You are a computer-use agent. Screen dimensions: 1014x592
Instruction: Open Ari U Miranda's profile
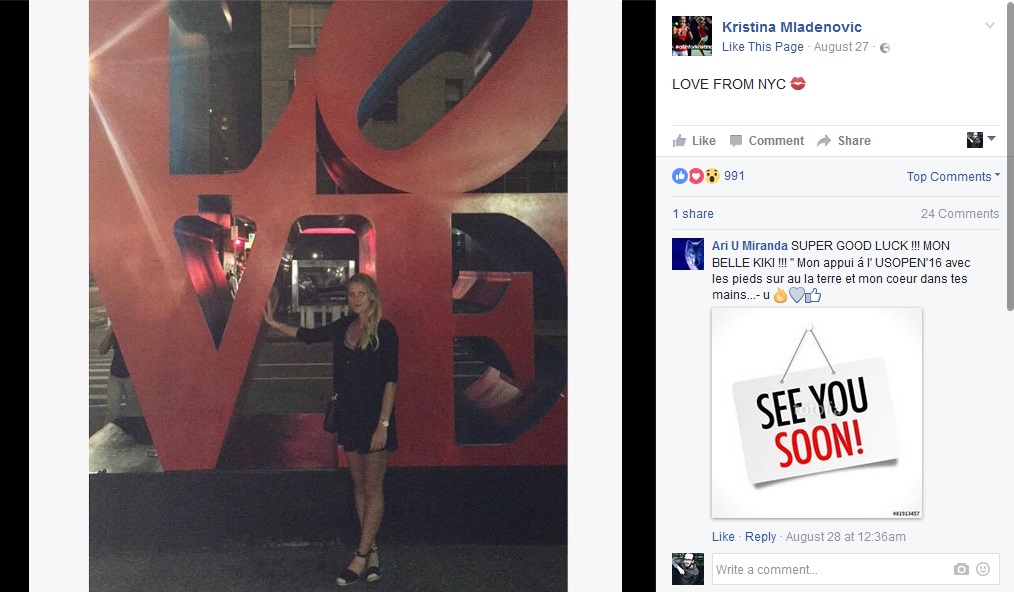(x=750, y=246)
